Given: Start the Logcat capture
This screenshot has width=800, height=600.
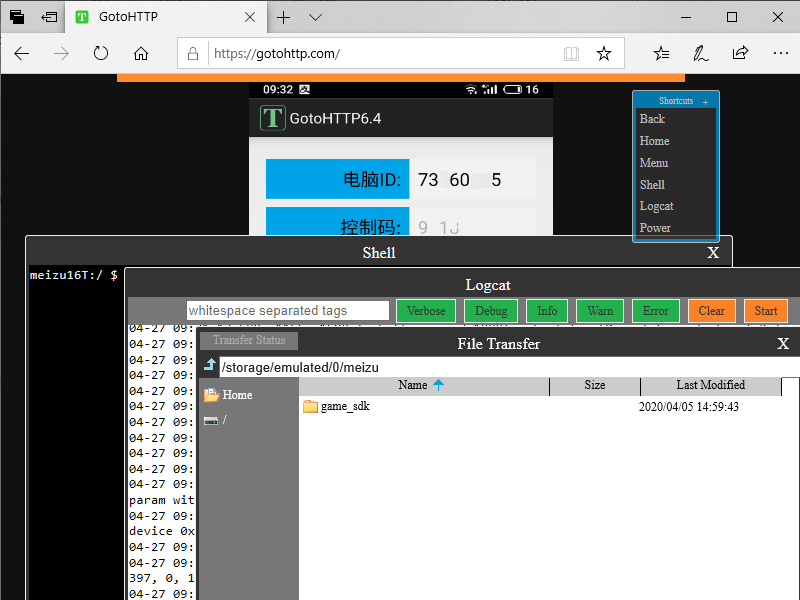Looking at the screenshot, I should pyautogui.click(x=766, y=311).
